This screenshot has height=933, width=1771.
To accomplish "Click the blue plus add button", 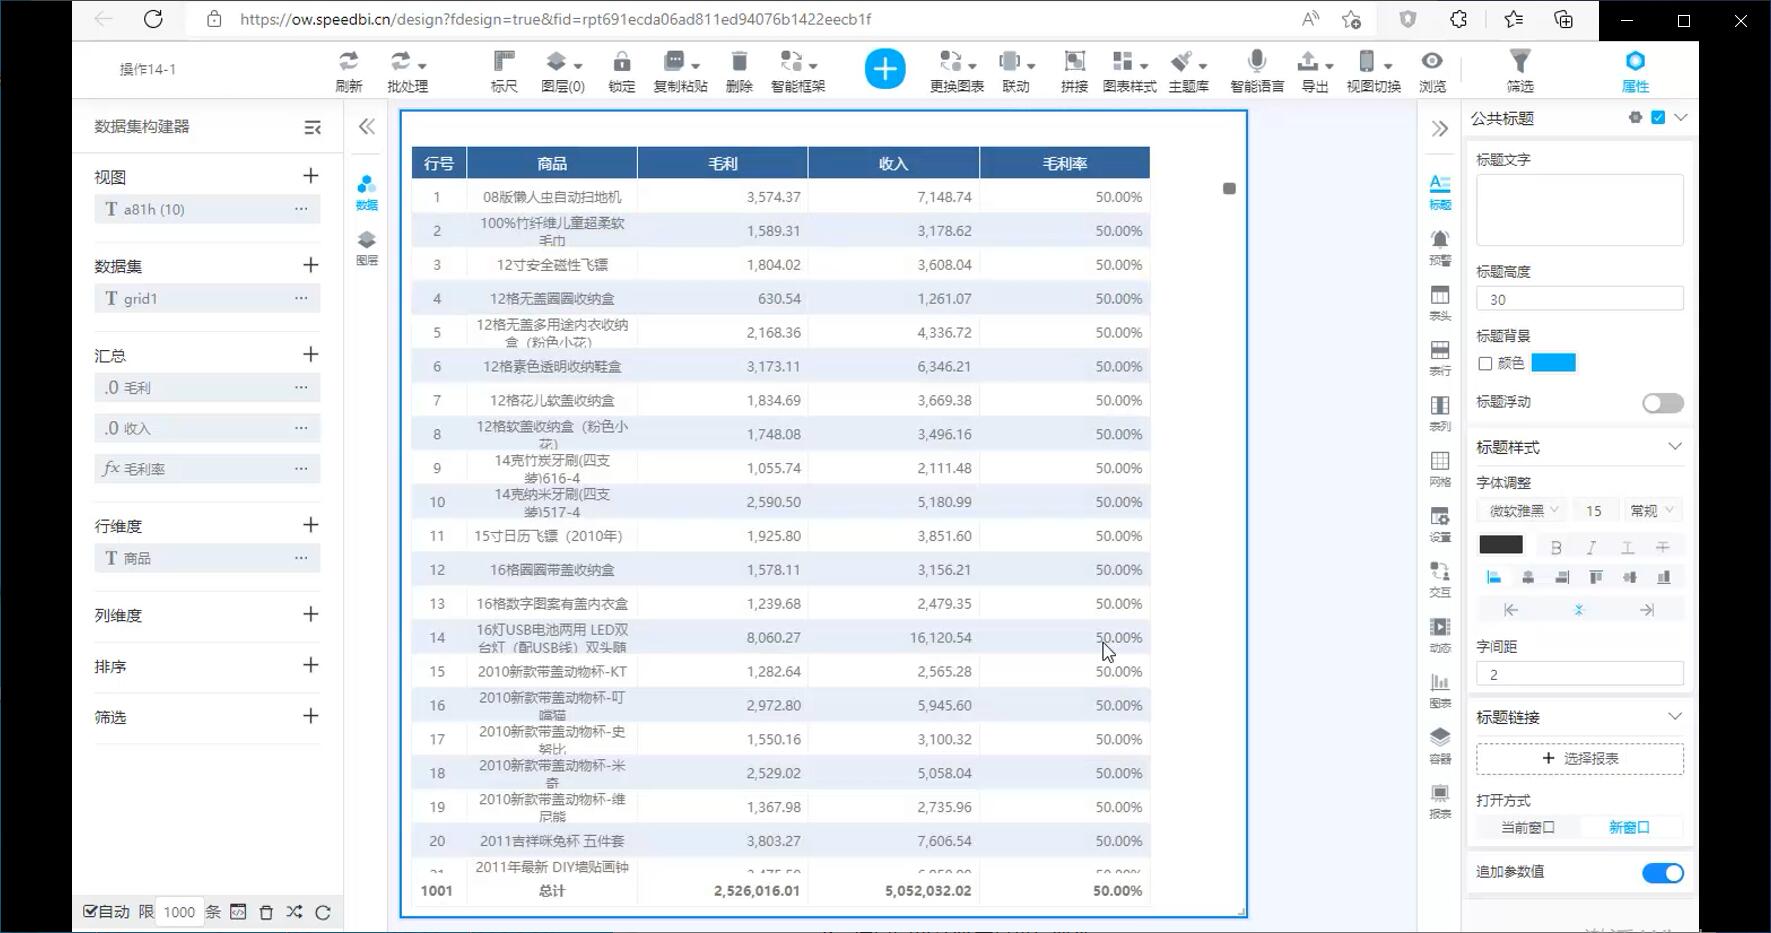I will [884, 69].
